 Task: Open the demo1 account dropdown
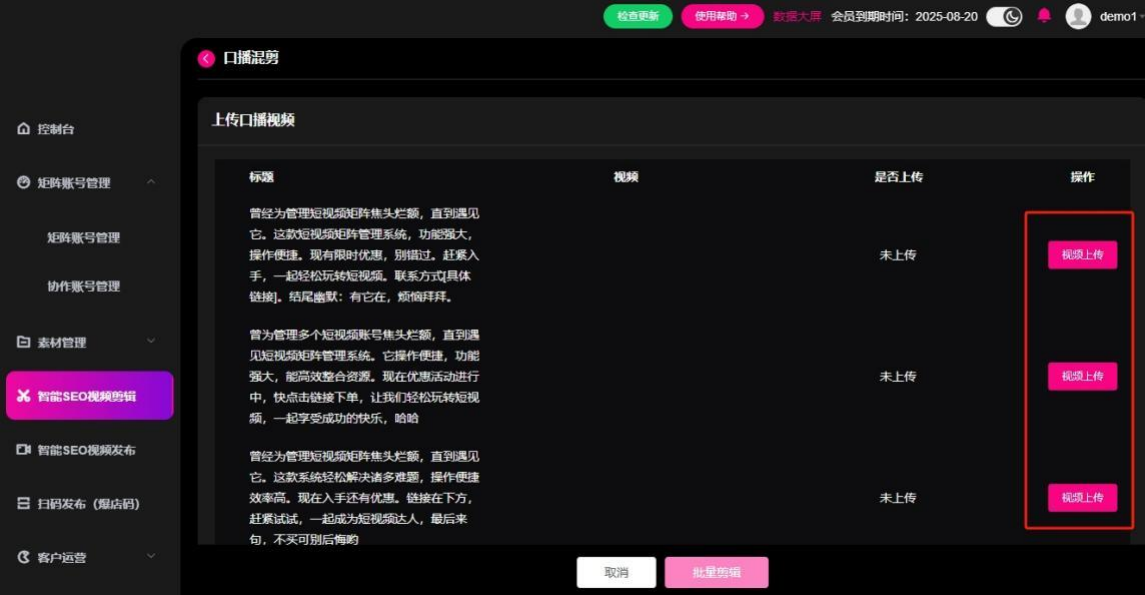[1120, 17]
